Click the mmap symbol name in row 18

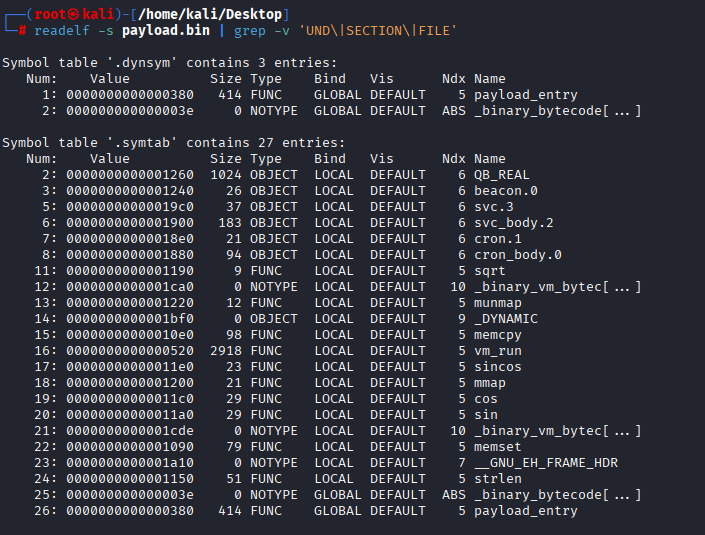click(489, 383)
